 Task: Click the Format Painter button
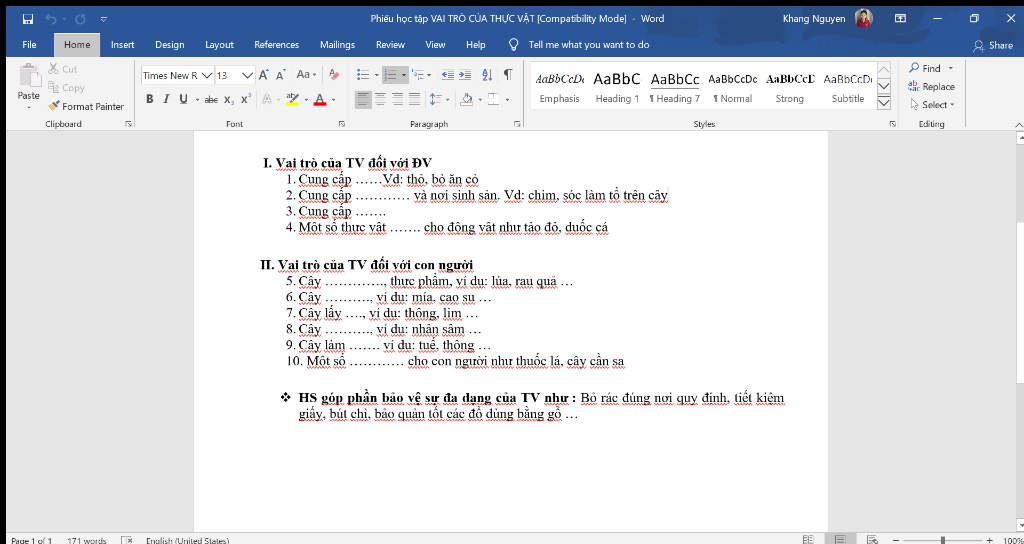click(86, 106)
